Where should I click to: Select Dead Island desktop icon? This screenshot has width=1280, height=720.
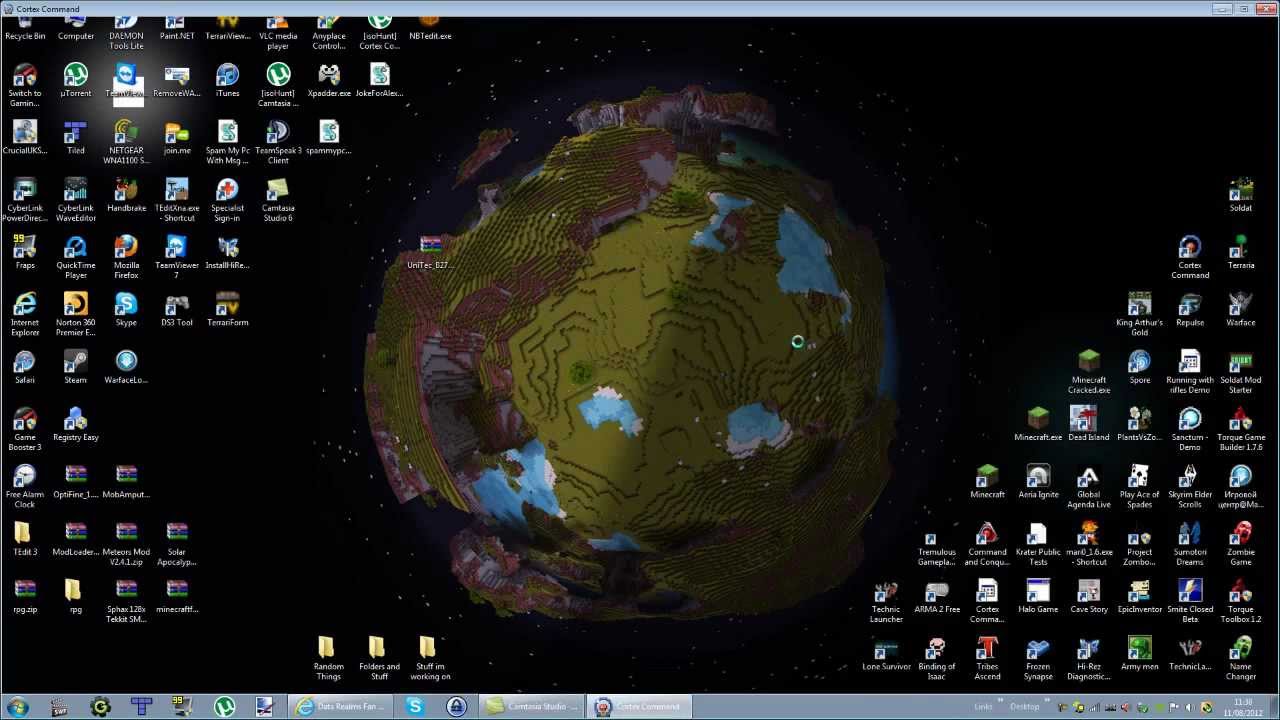(x=1089, y=424)
